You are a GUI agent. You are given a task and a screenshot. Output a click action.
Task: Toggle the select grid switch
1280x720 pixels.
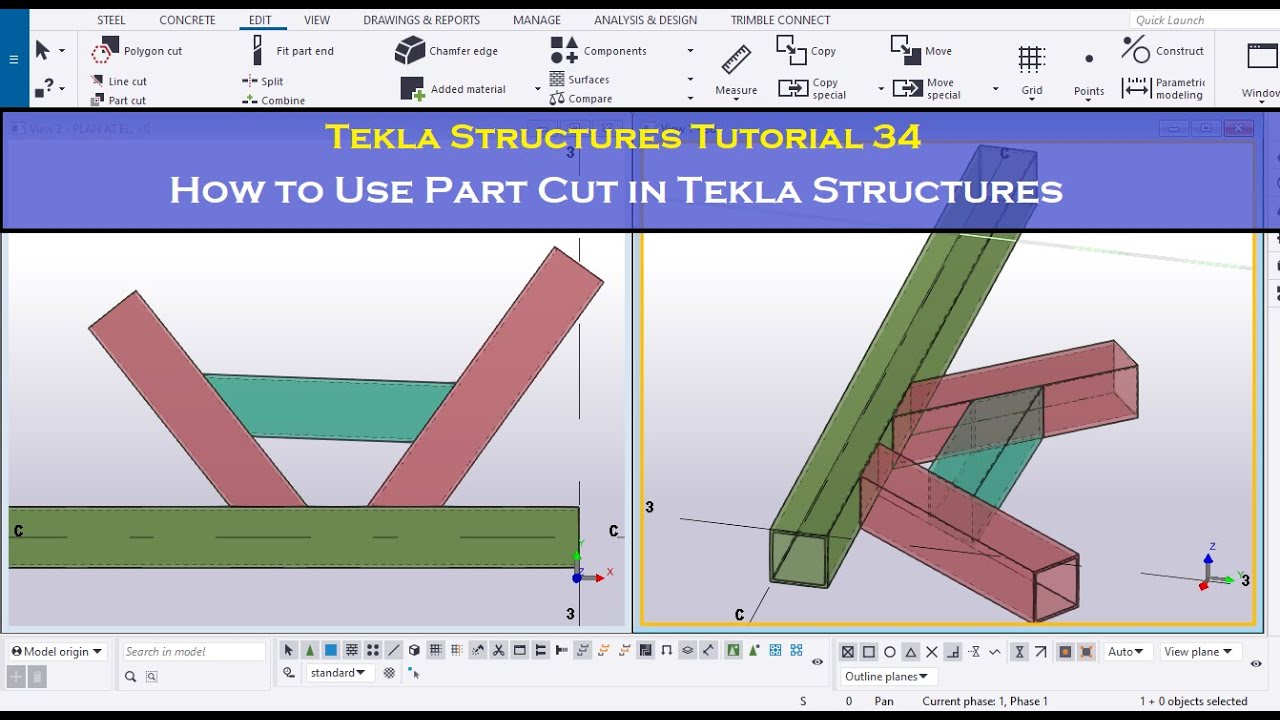tap(436, 650)
